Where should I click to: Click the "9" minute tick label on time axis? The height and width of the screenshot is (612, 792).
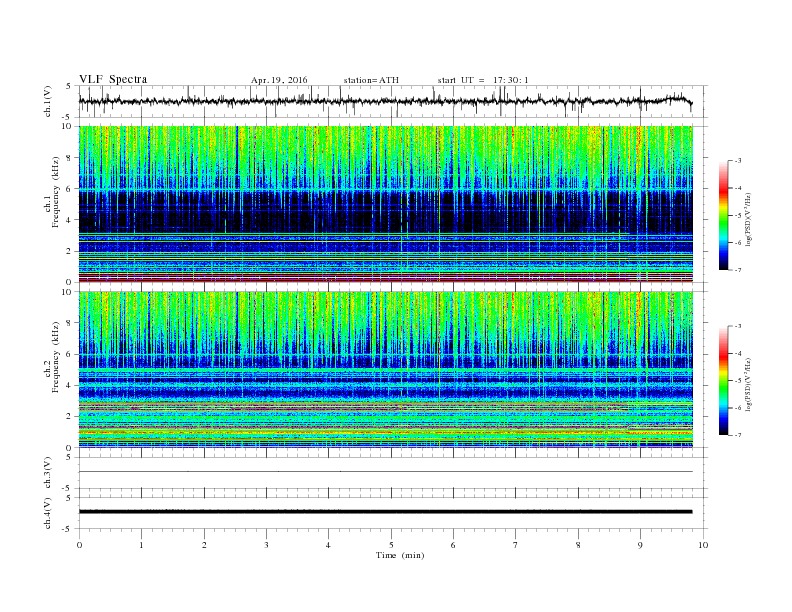pos(640,545)
